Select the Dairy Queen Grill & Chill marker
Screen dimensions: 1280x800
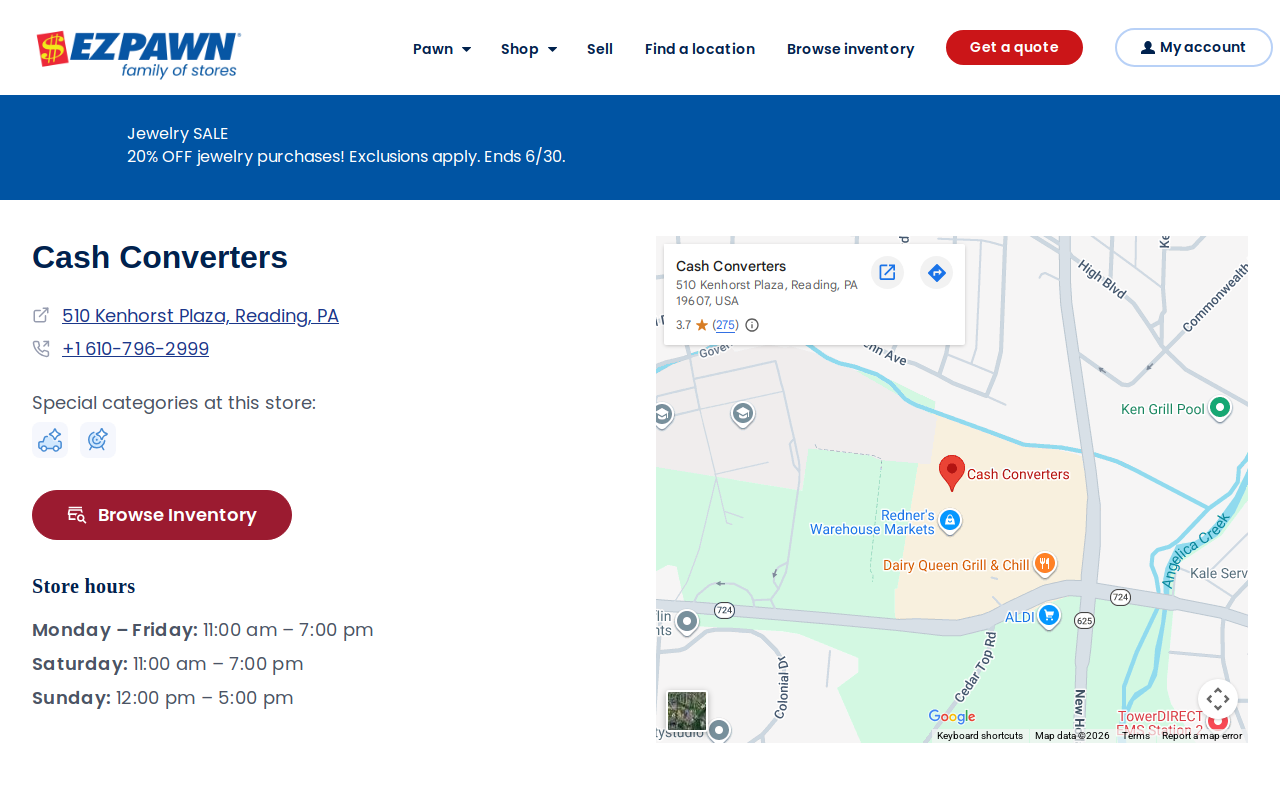[x=1045, y=564]
